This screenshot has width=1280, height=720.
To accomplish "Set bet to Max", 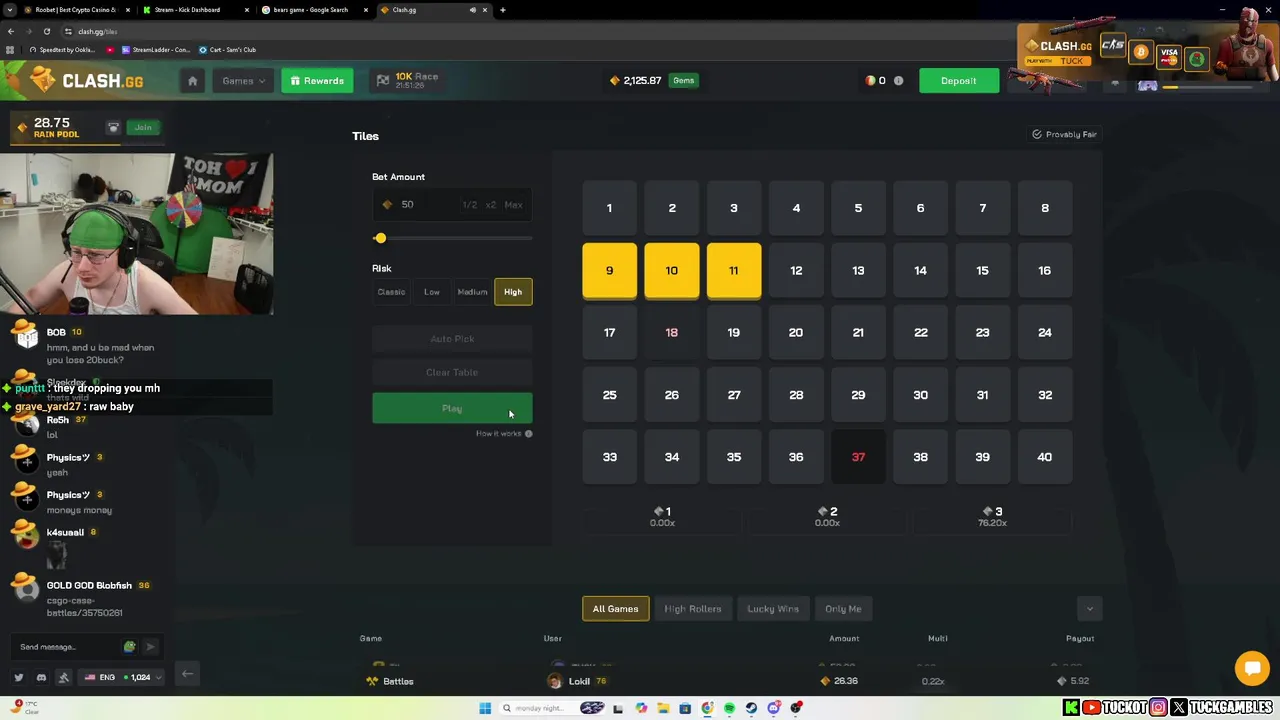I will click(x=513, y=205).
